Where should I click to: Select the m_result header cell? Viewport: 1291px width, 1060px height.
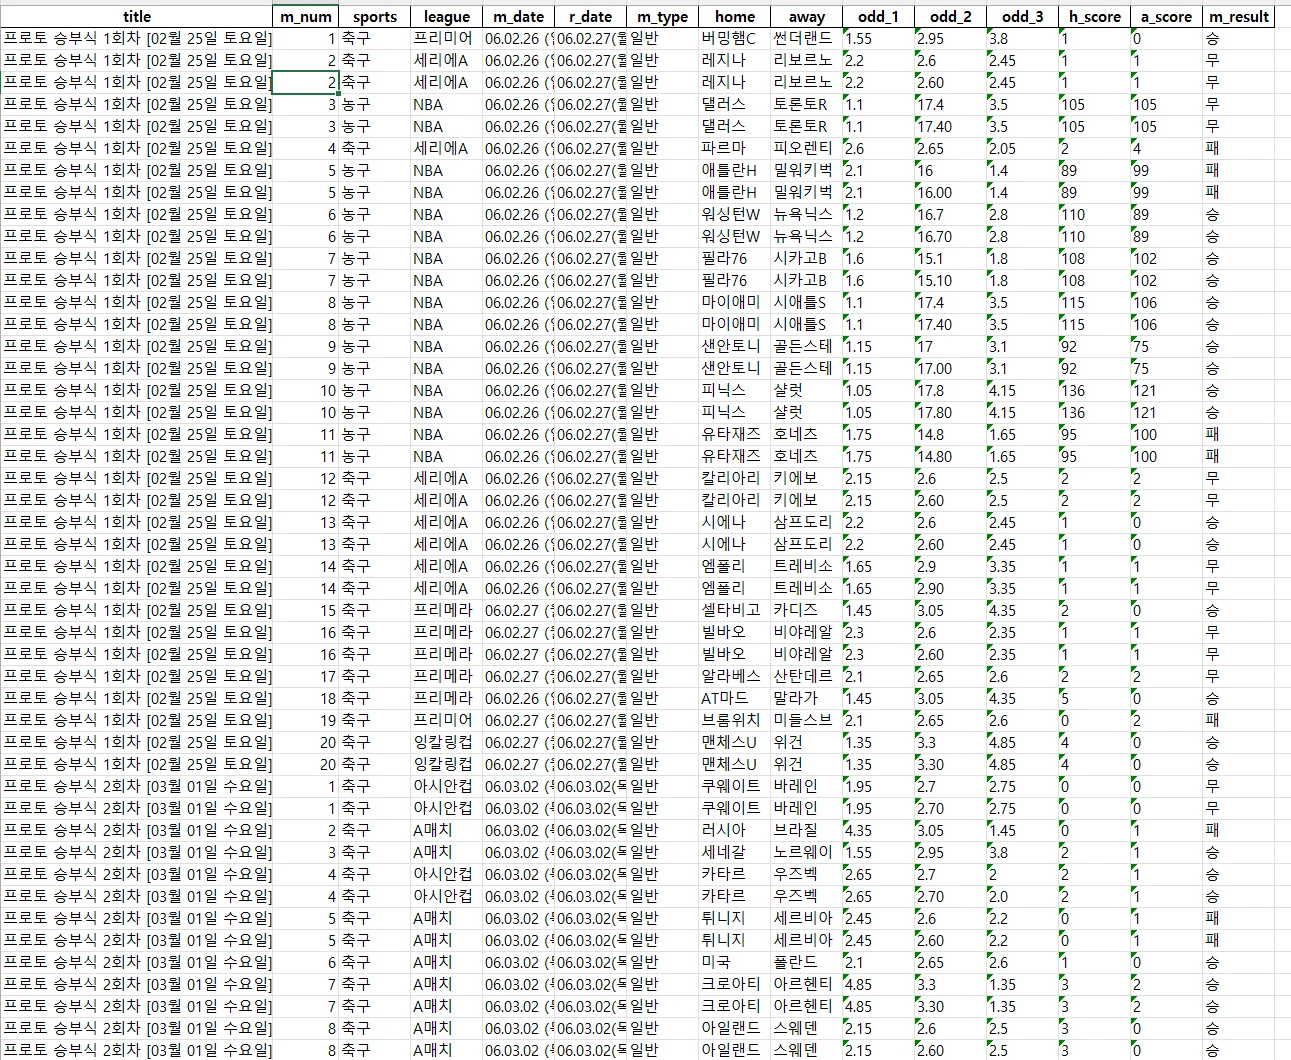(1238, 16)
